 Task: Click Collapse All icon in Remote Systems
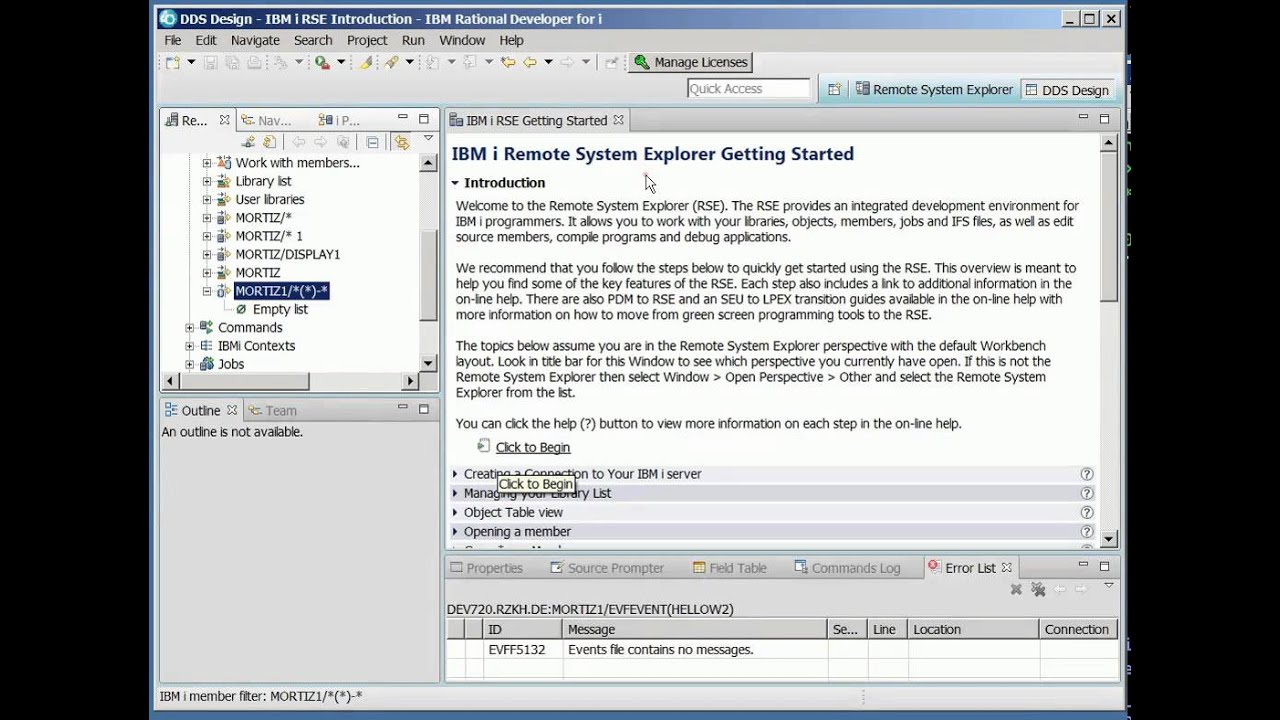(x=372, y=142)
